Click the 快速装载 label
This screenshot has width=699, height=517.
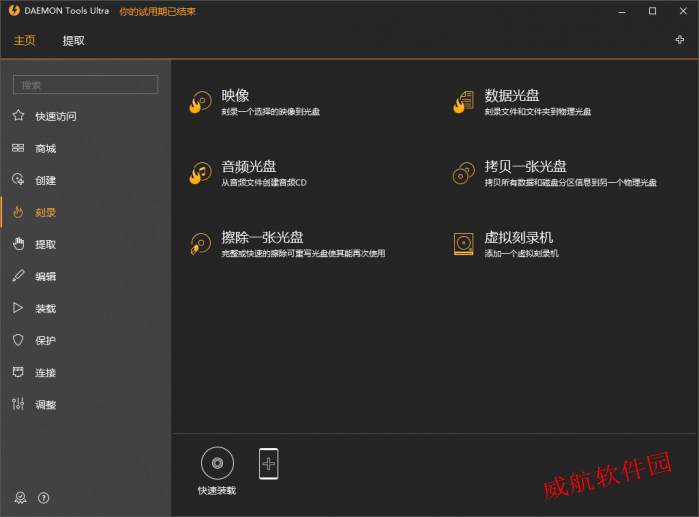pyautogui.click(x=217, y=490)
